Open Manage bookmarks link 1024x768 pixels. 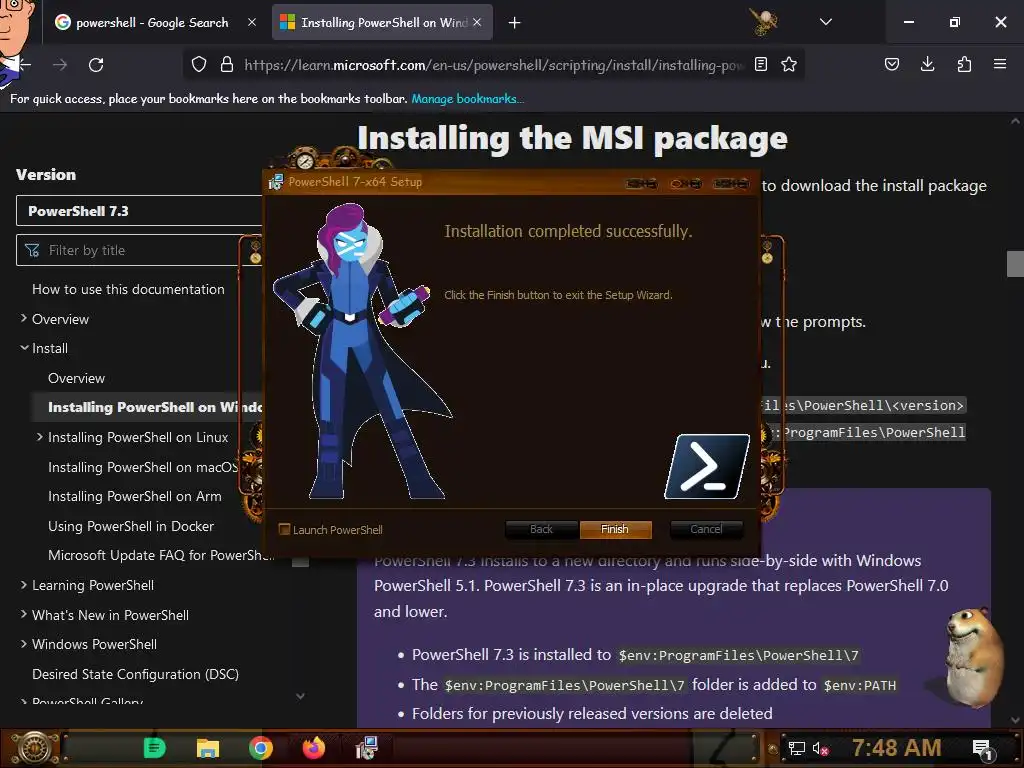(468, 99)
